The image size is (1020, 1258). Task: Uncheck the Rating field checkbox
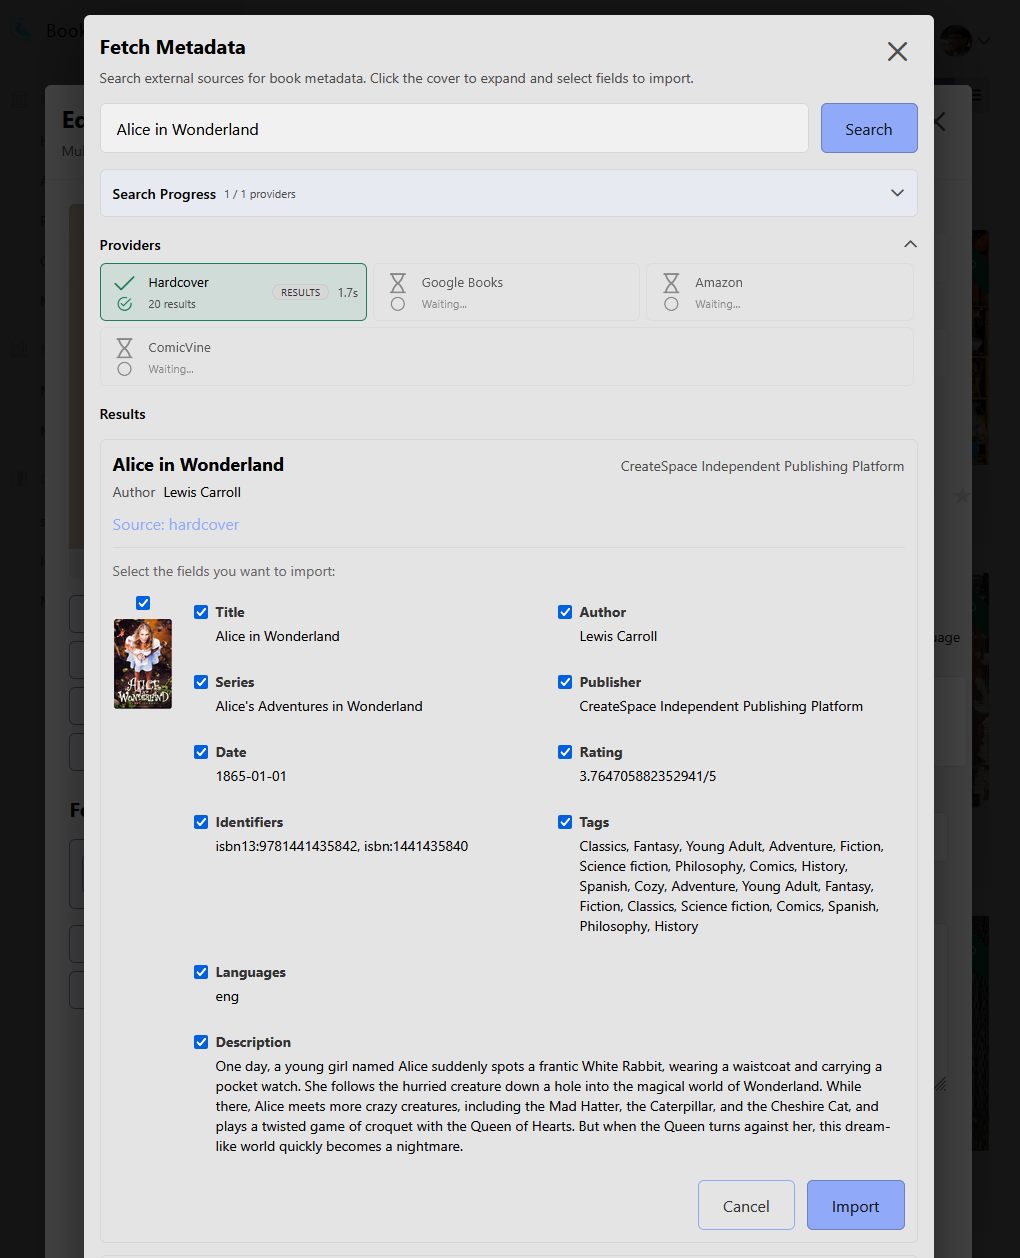tap(565, 752)
